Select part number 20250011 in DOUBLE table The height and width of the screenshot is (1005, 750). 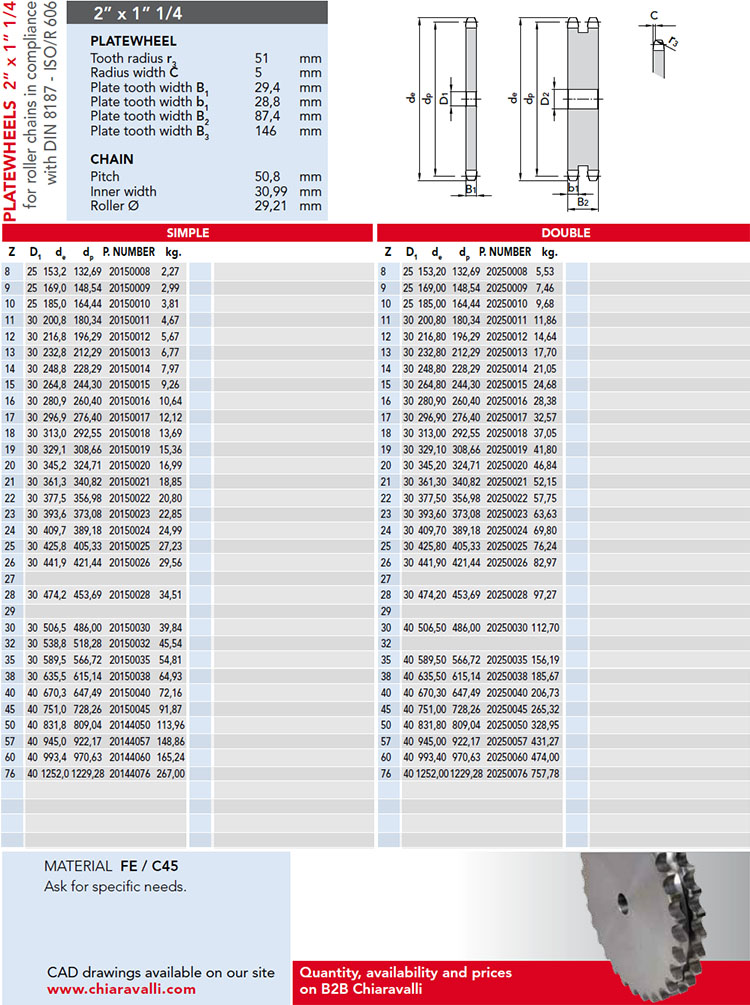pyautogui.click(x=507, y=320)
